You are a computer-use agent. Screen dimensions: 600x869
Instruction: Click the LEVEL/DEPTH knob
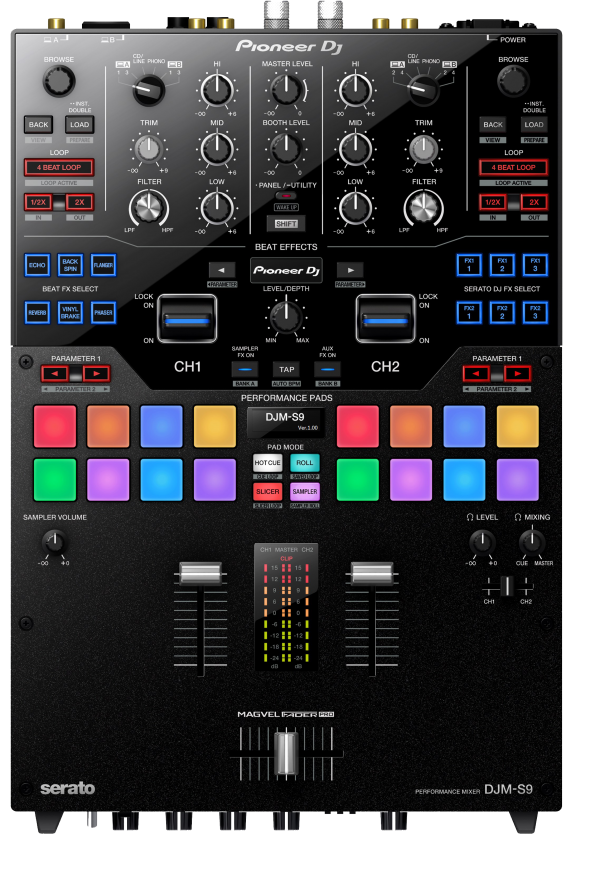(x=286, y=316)
